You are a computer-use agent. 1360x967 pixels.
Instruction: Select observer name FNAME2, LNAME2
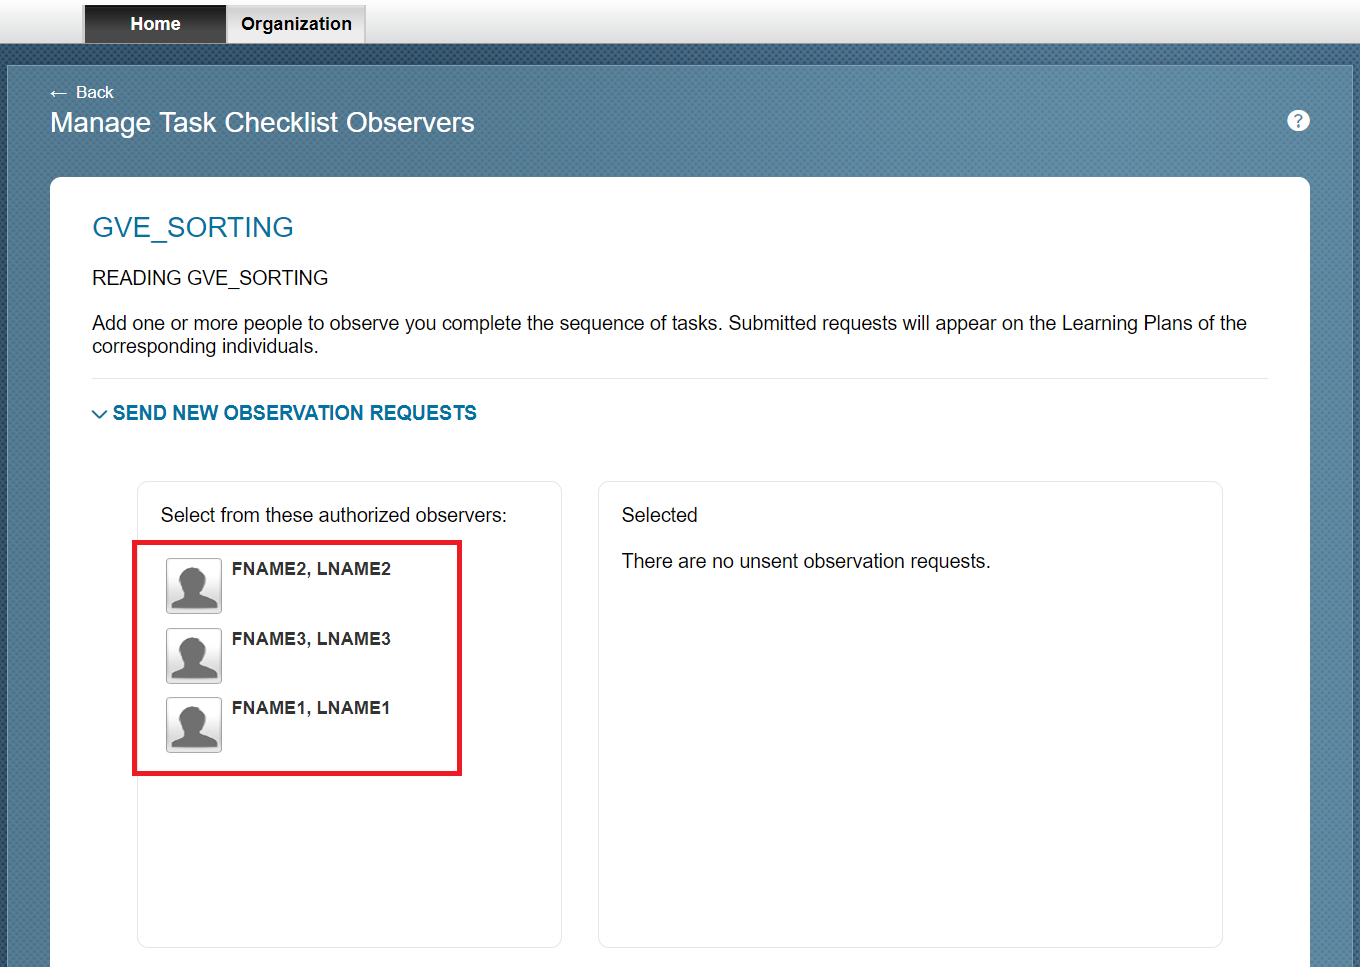311,569
